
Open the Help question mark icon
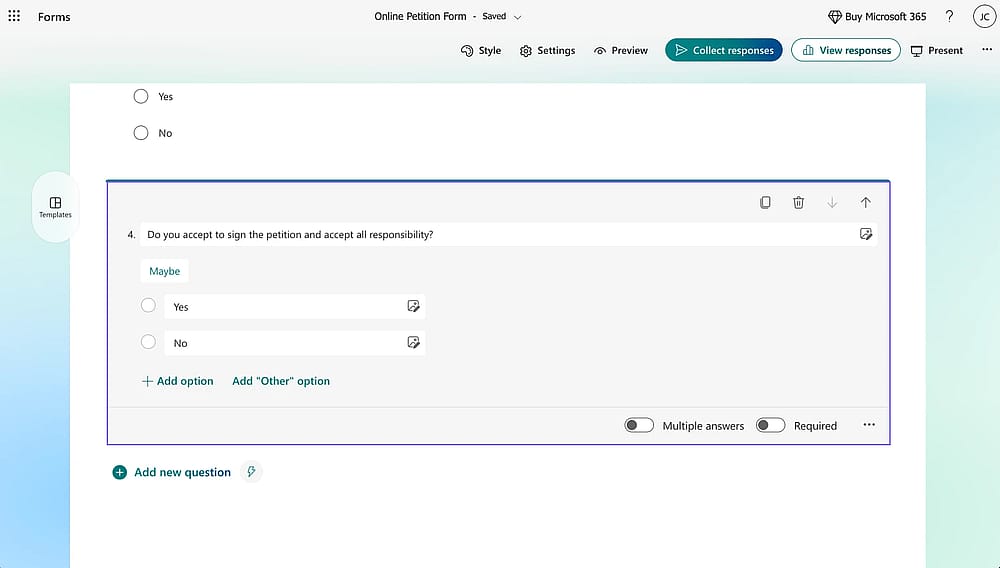(950, 17)
